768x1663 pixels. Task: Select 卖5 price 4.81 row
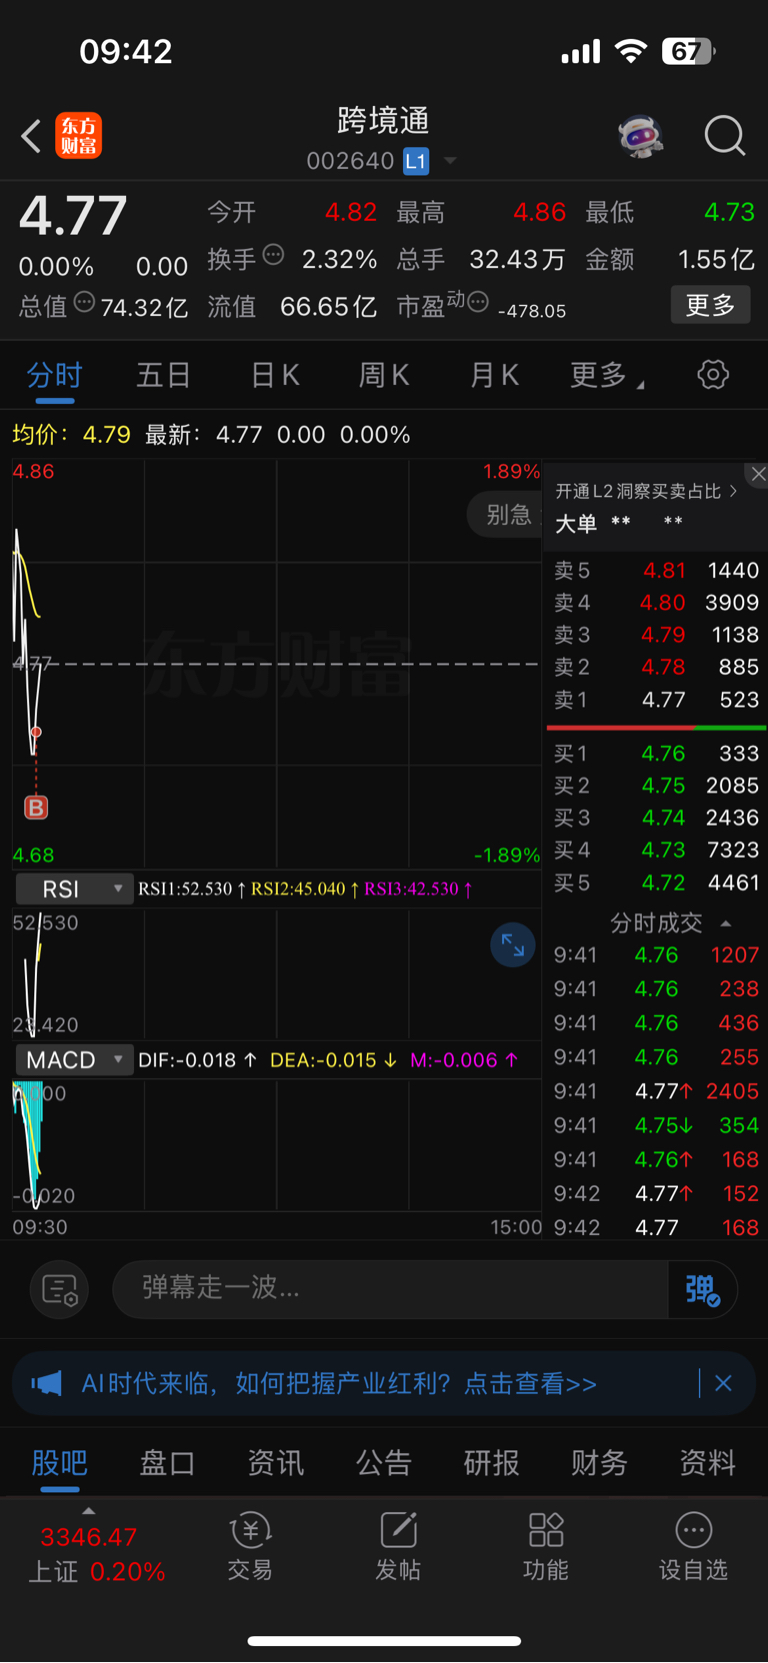[x=656, y=570]
